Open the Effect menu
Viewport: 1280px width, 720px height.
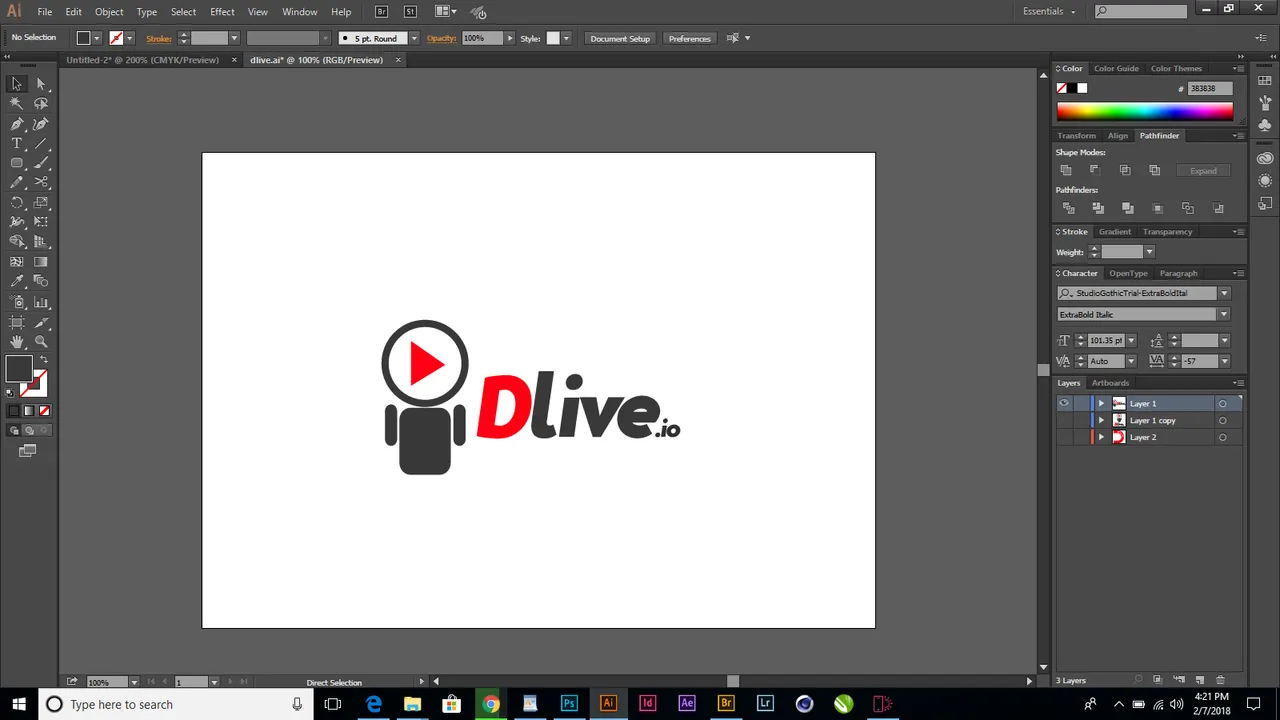coord(222,11)
